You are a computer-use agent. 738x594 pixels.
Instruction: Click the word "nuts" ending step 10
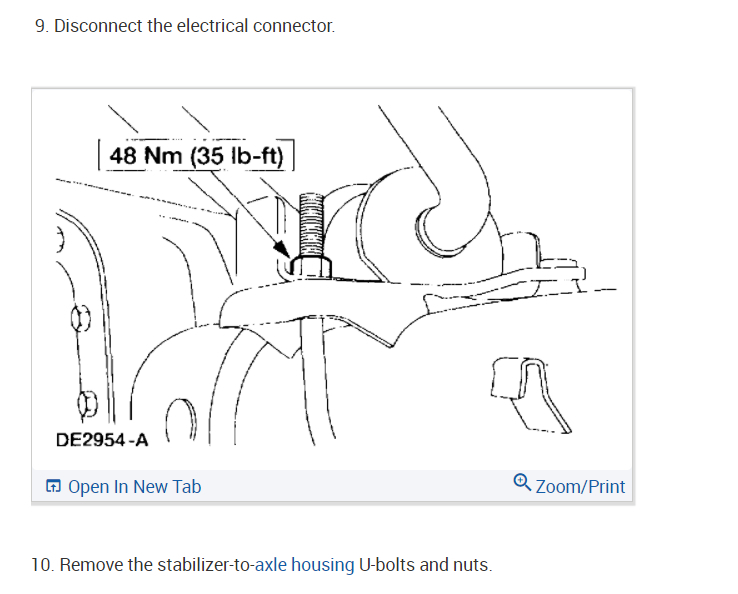pyautogui.click(x=471, y=565)
